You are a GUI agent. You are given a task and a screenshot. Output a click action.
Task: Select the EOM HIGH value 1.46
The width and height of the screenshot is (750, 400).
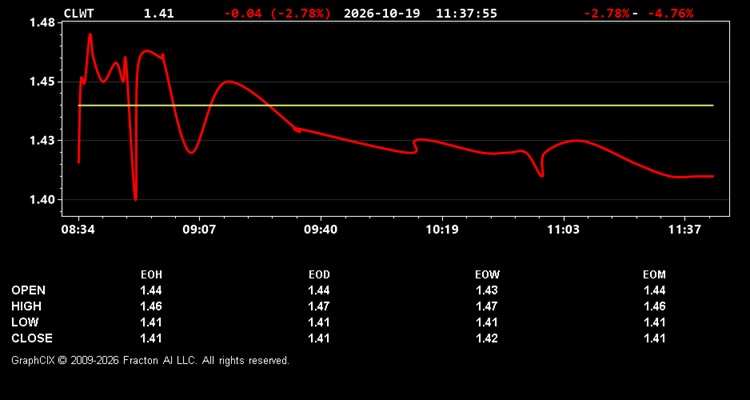(x=654, y=306)
